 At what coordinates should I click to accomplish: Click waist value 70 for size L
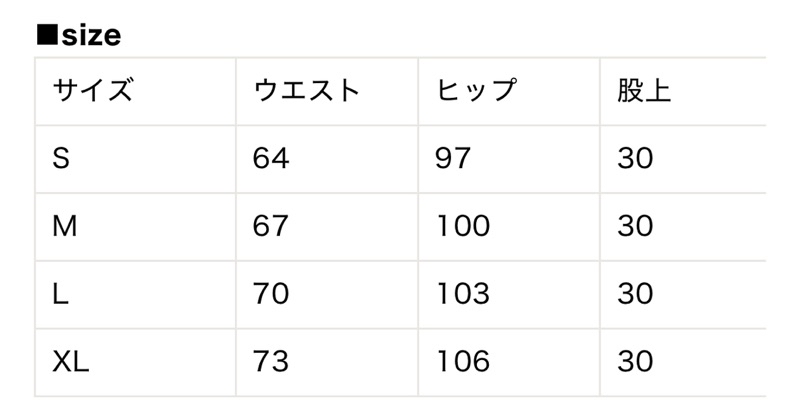(271, 294)
